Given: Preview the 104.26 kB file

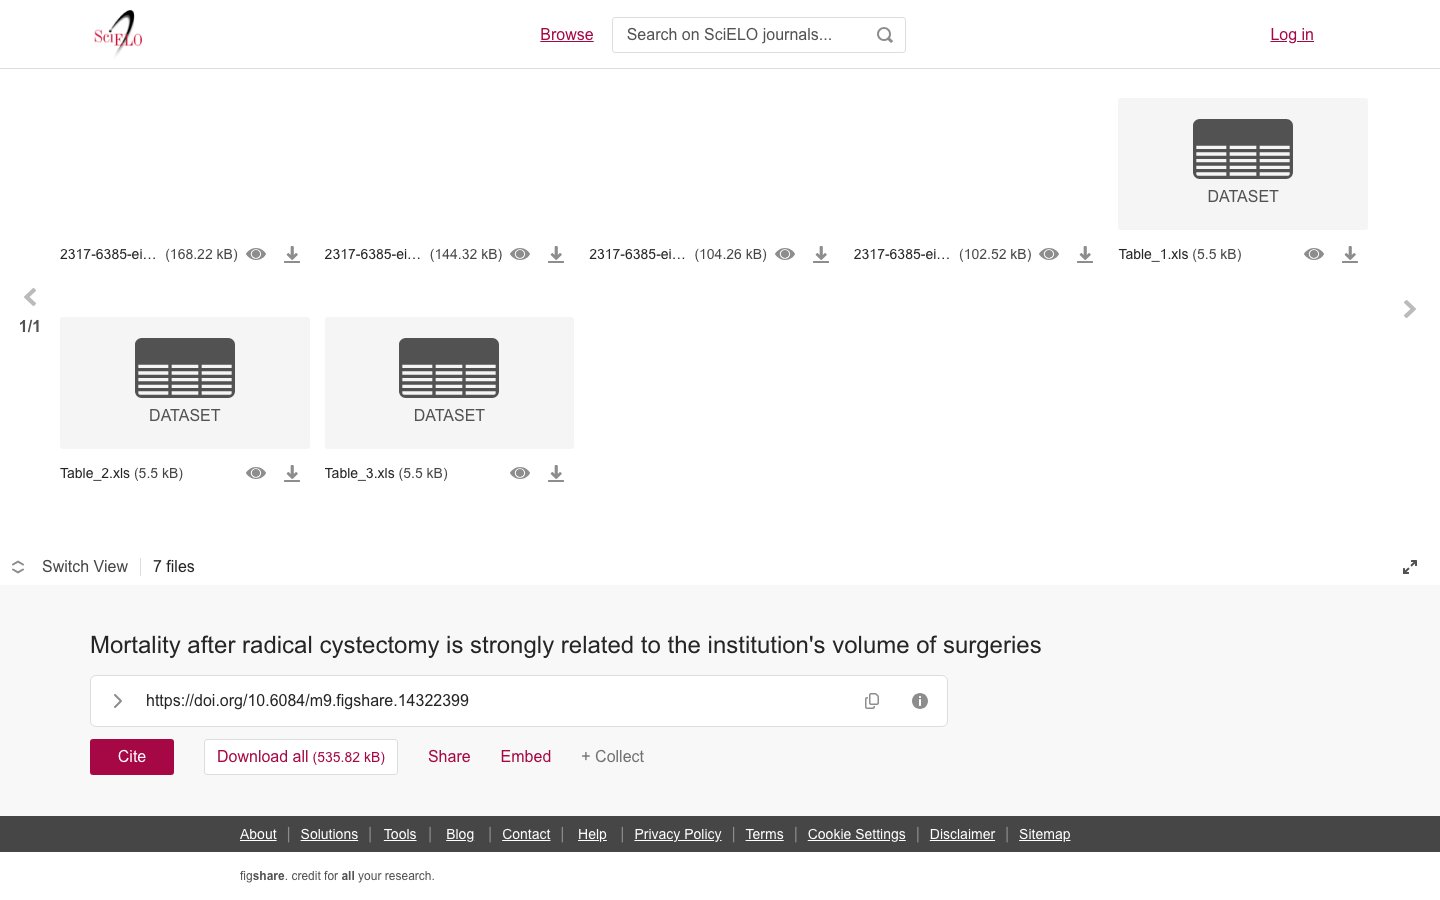Looking at the screenshot, I should [x=785, y=254].
